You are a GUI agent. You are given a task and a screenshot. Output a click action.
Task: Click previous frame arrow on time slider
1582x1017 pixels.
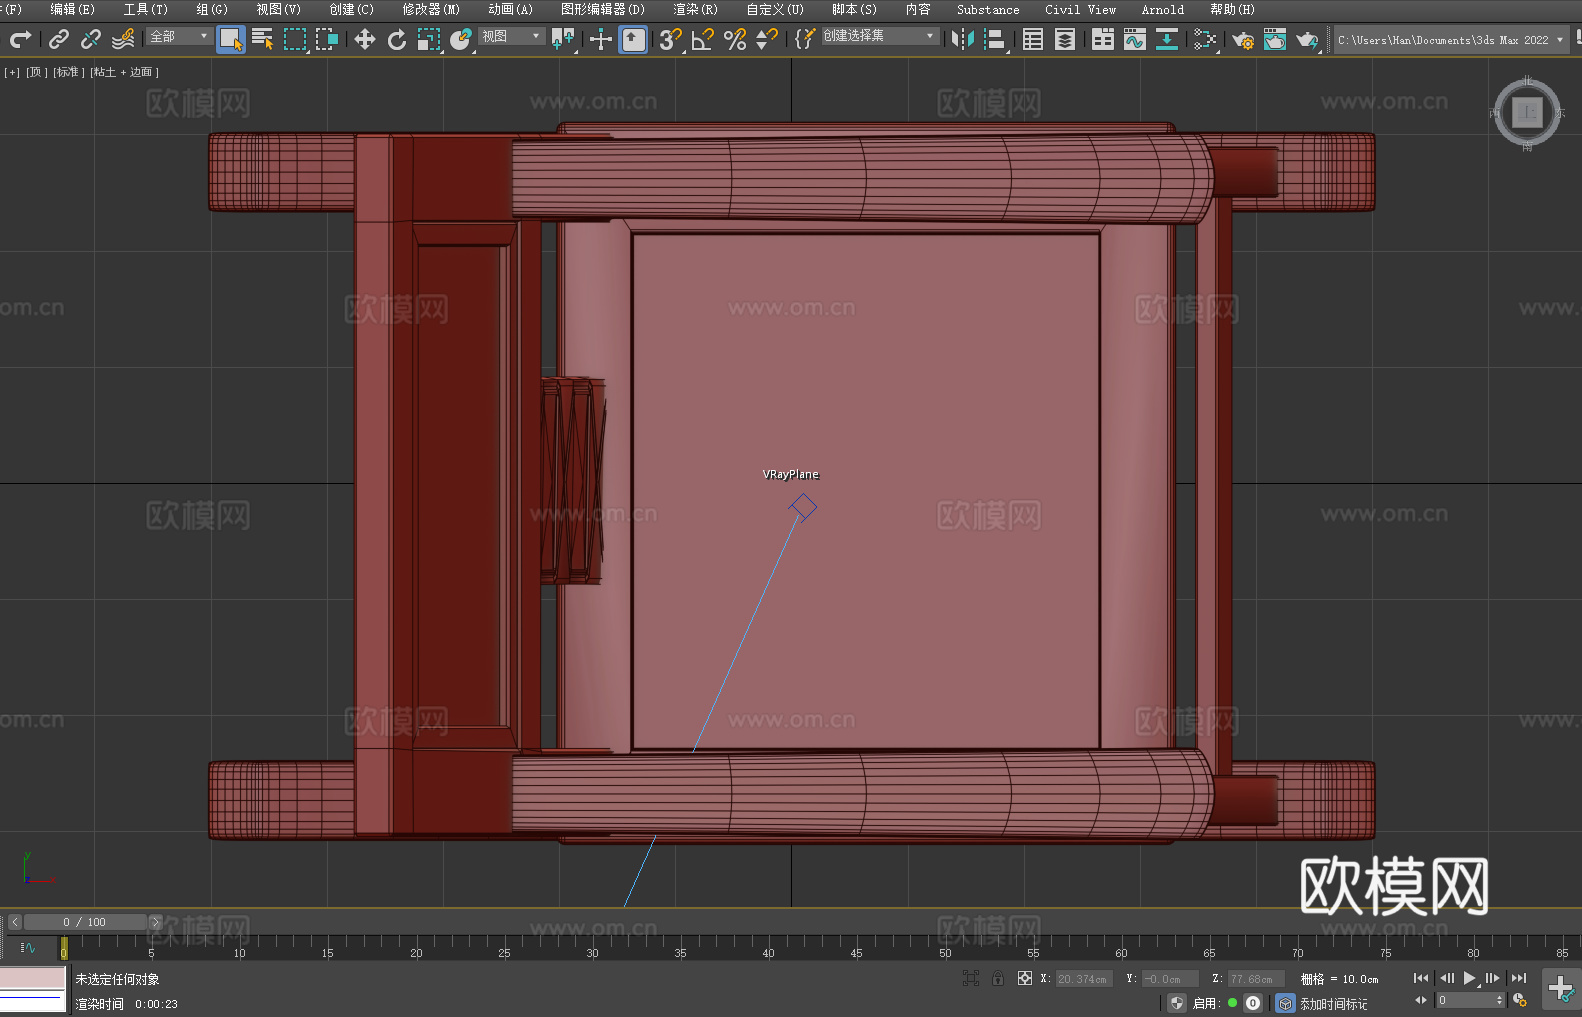pos(15,922)
